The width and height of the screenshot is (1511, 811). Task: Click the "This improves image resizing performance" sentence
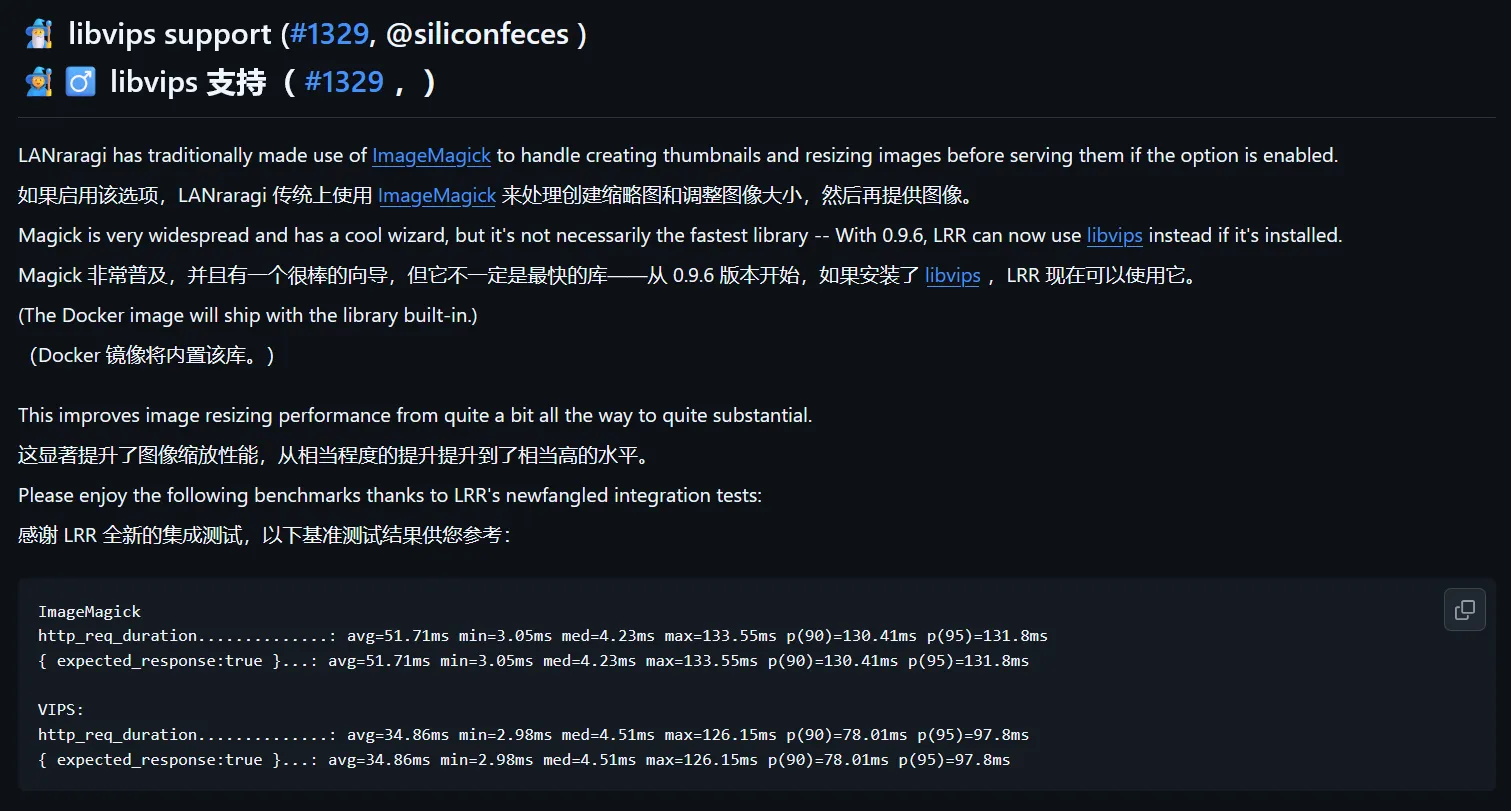415,416
